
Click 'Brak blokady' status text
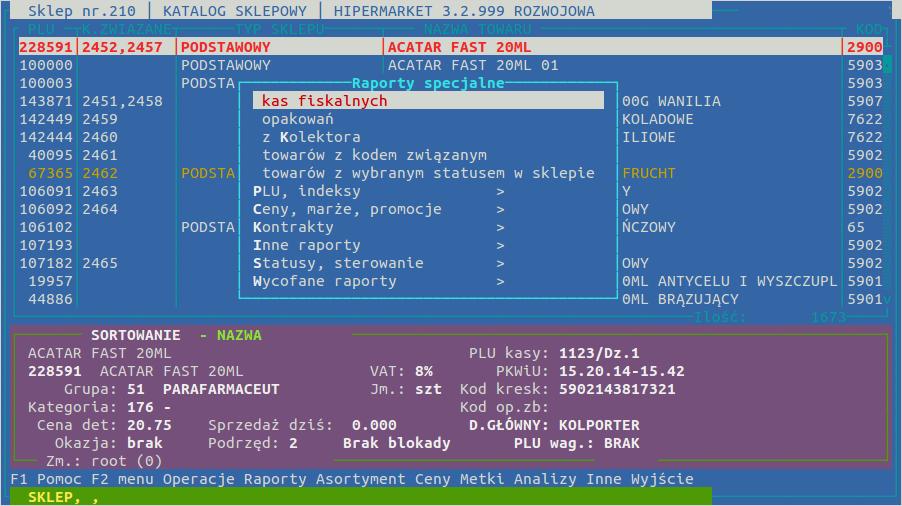click(x=397, y=443)
